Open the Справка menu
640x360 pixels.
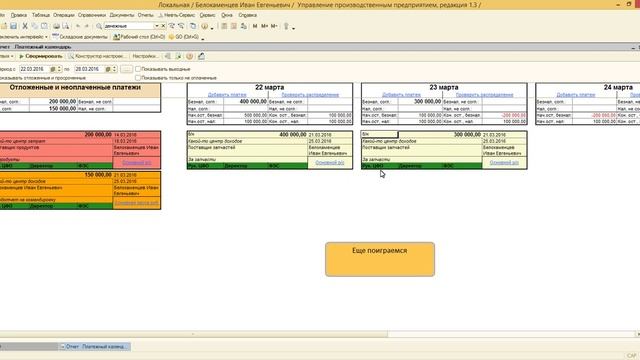pos(247,15)
